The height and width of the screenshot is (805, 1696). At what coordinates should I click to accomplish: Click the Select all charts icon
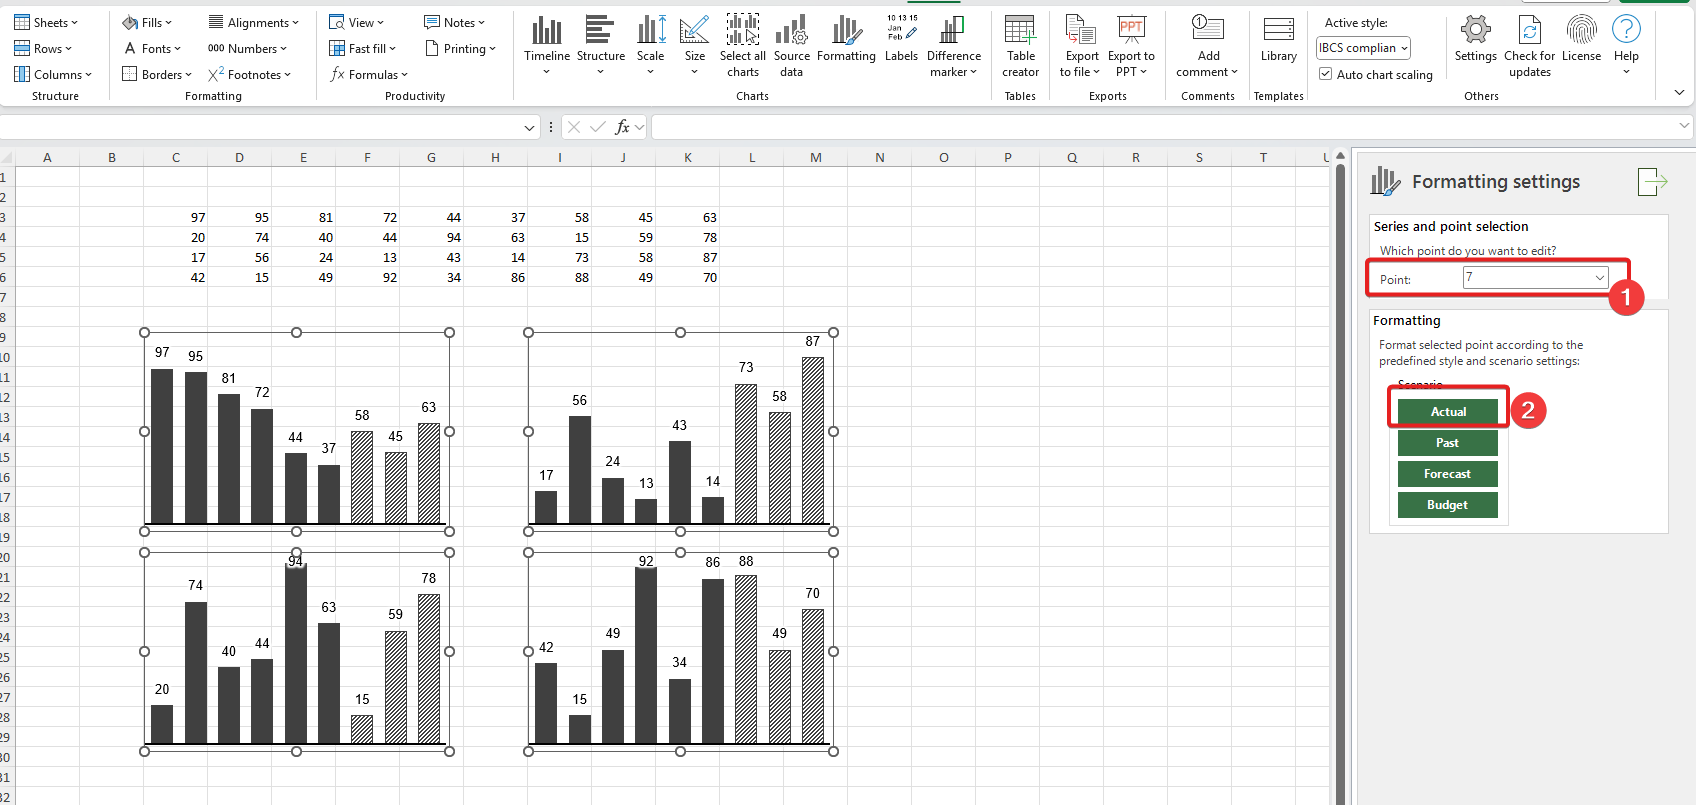(742, 32)
